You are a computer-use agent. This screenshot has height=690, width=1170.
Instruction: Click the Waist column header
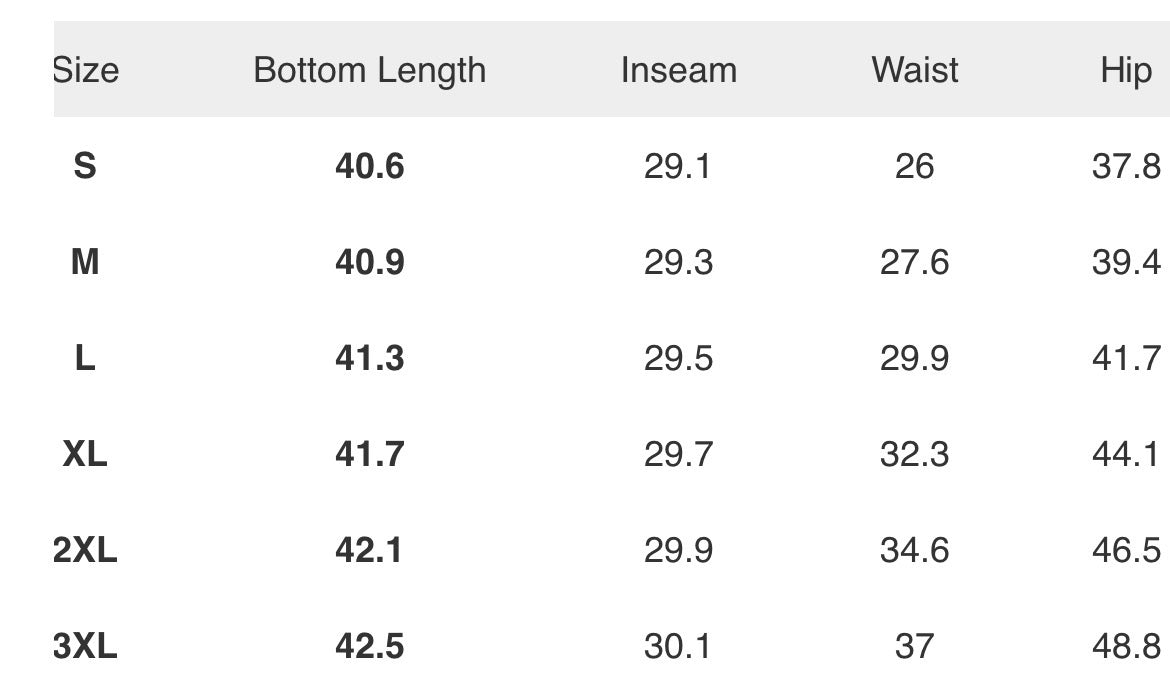[914, 70]
